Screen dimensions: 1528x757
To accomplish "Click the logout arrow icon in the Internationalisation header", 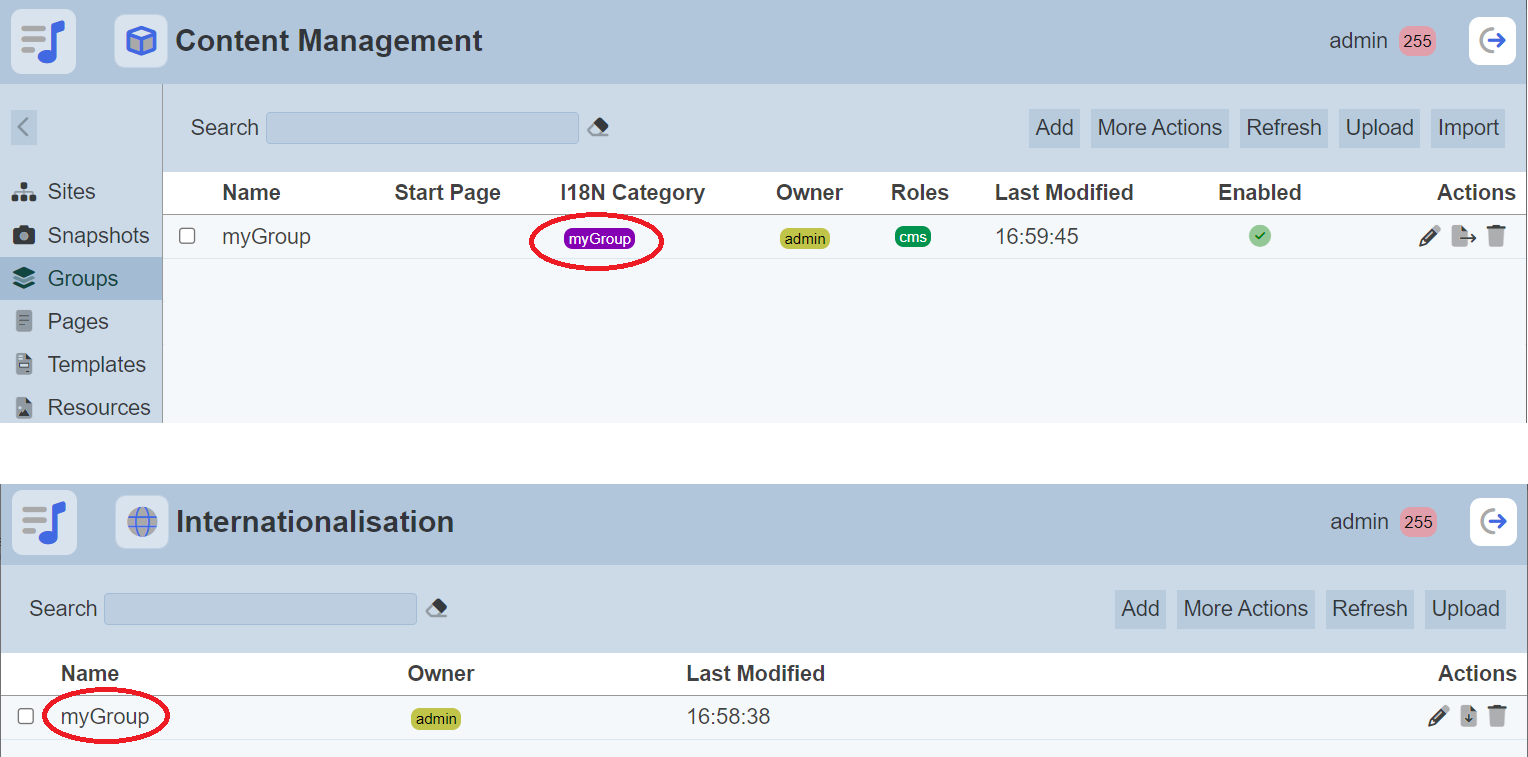I will click(x=1493, y=522).
